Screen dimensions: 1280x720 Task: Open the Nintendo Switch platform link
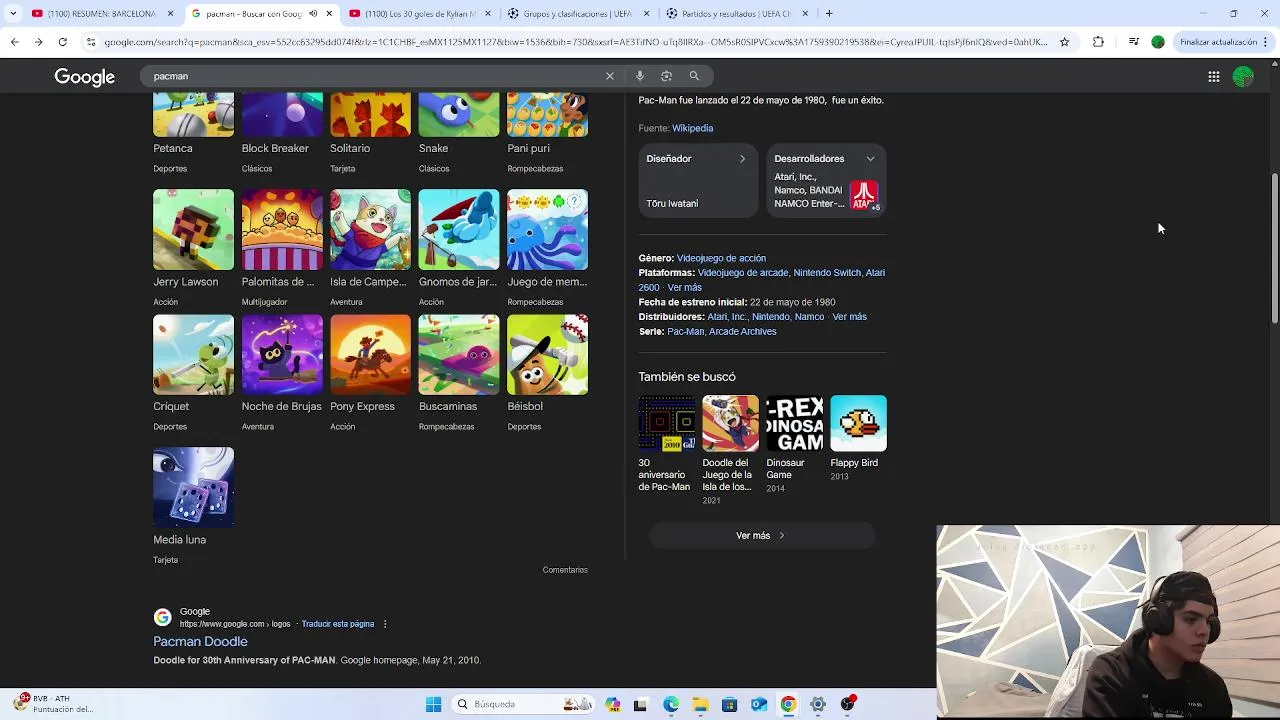[x=827, y=273]
